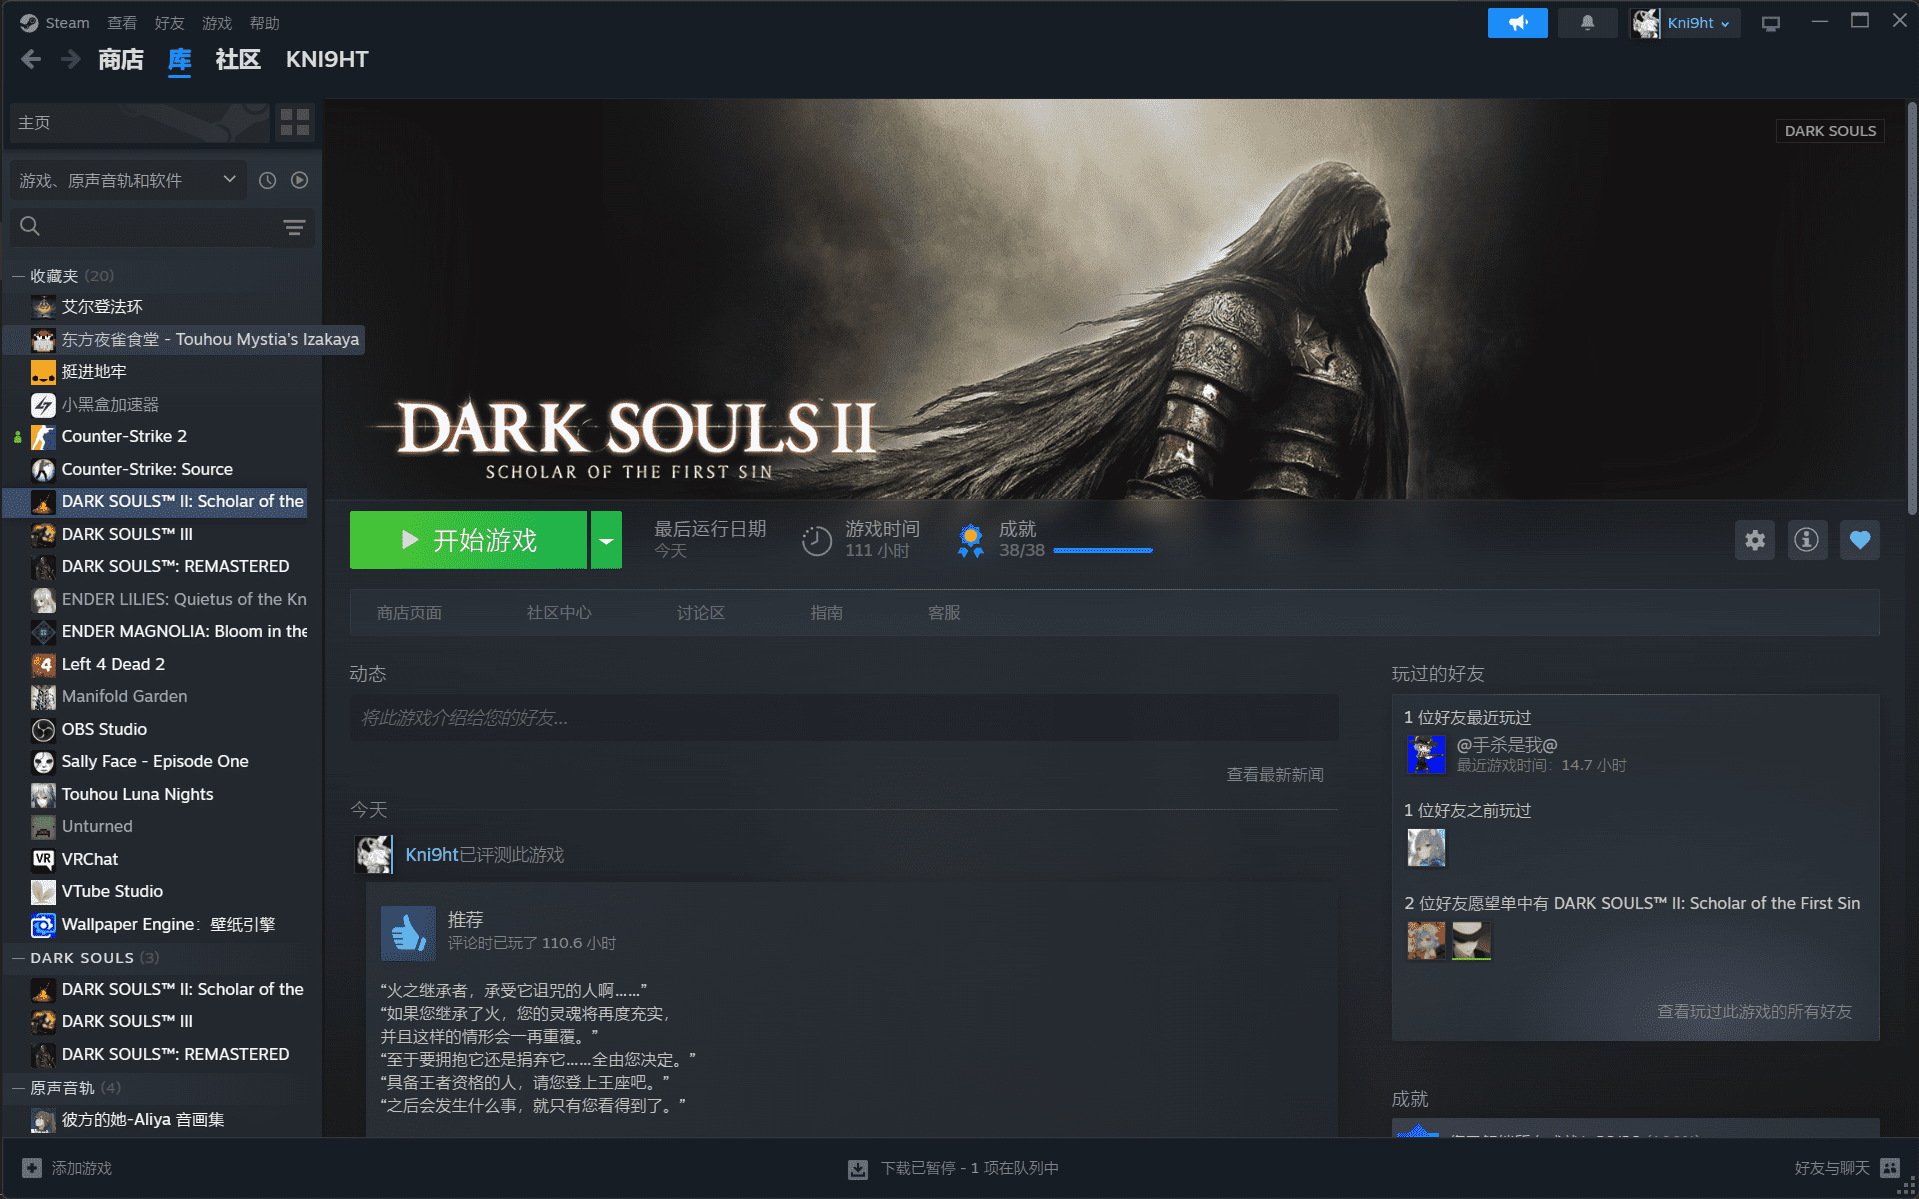Image resolution: width=1919 pixels, height=1199 pixels.
Task: Open the 社区中心 link
Action: (559, 613)
